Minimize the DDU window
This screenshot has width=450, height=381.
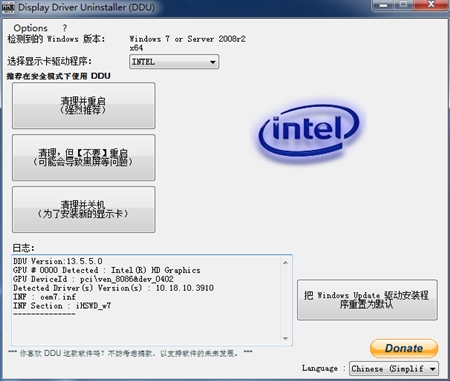383,5
